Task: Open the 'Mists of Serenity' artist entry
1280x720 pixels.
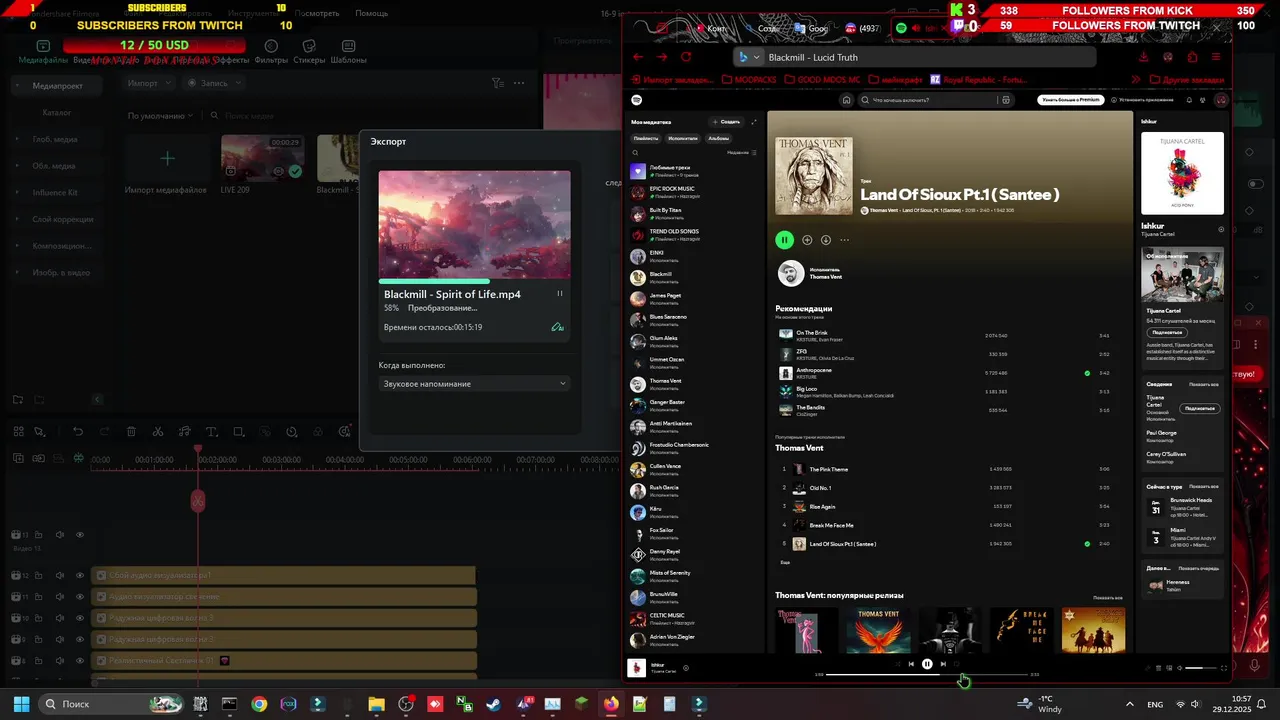Action: point(693,576)
